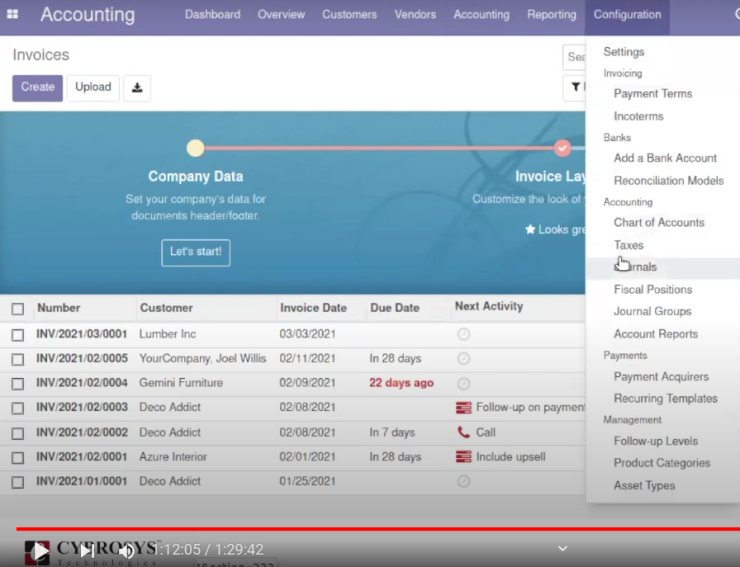Open Taxes configuration
This screenshot has height=567, width=740.
pos(628,245)
